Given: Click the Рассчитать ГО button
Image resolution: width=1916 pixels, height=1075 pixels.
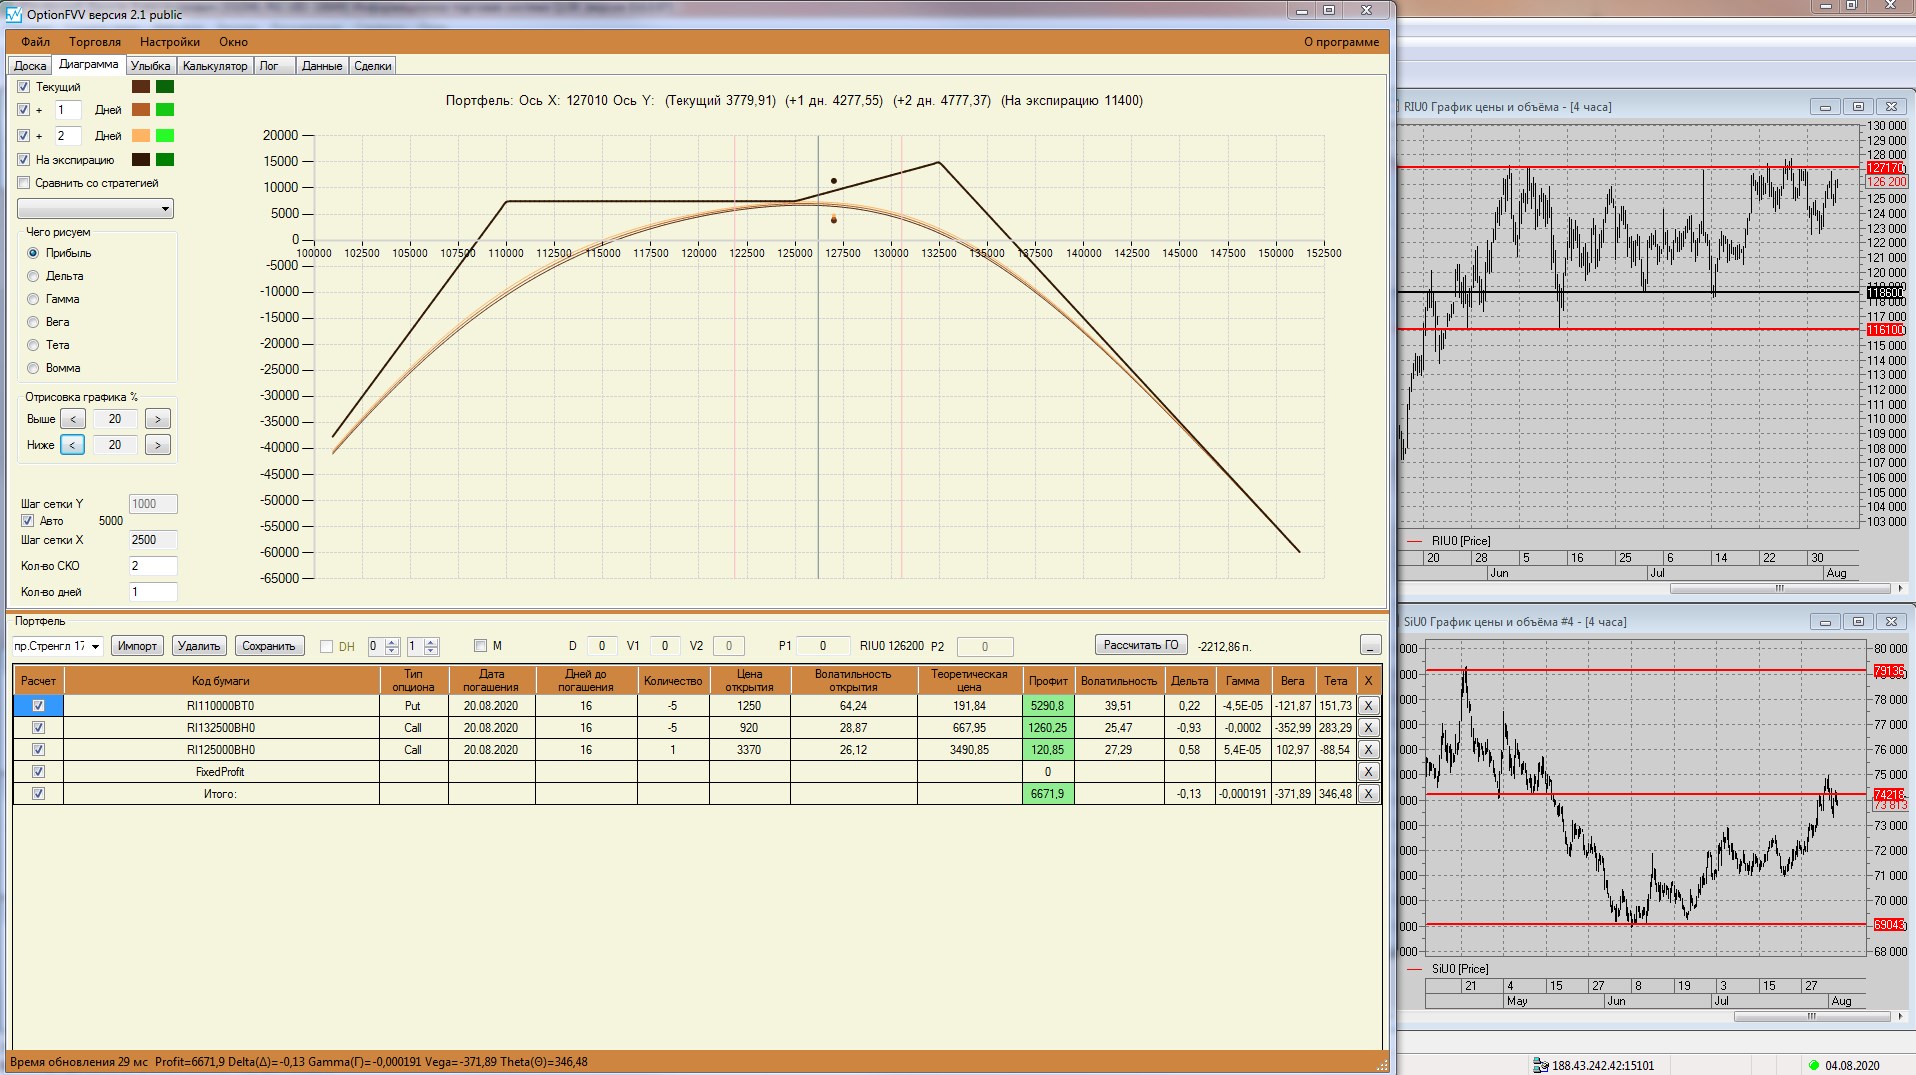Looking at the screenshot, I should (1141, 645).
